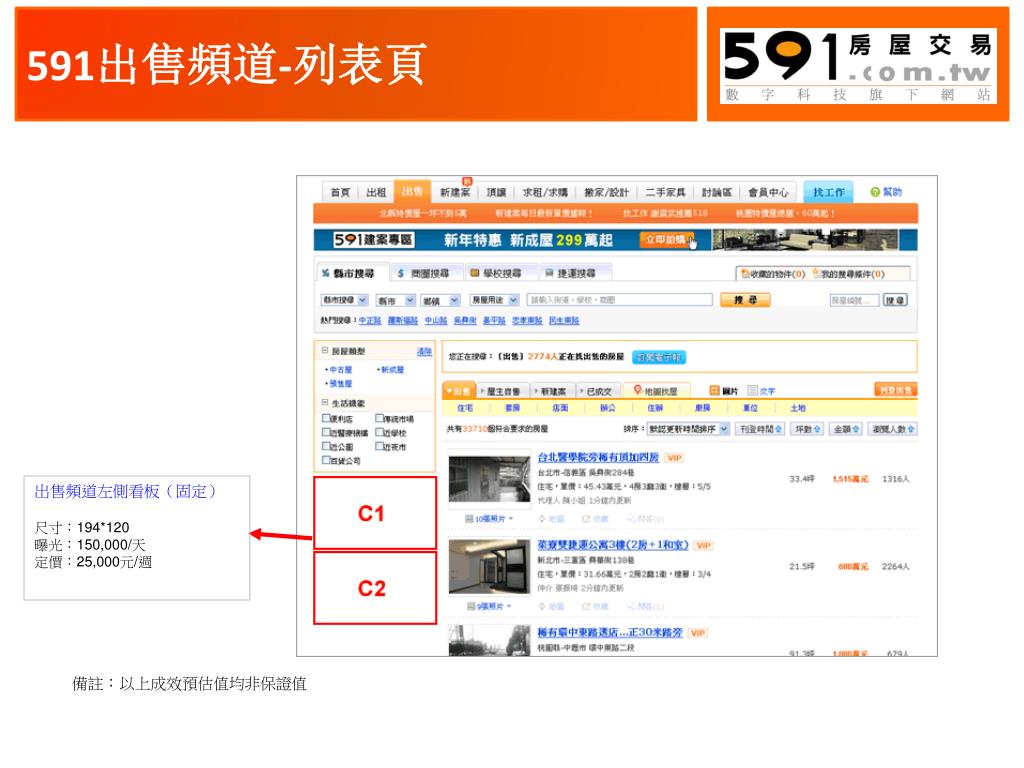The width and height of the screenshot is (1024, 768).
Task: Check the 近學校 checkbox
Action: click(x=379, y=432)
